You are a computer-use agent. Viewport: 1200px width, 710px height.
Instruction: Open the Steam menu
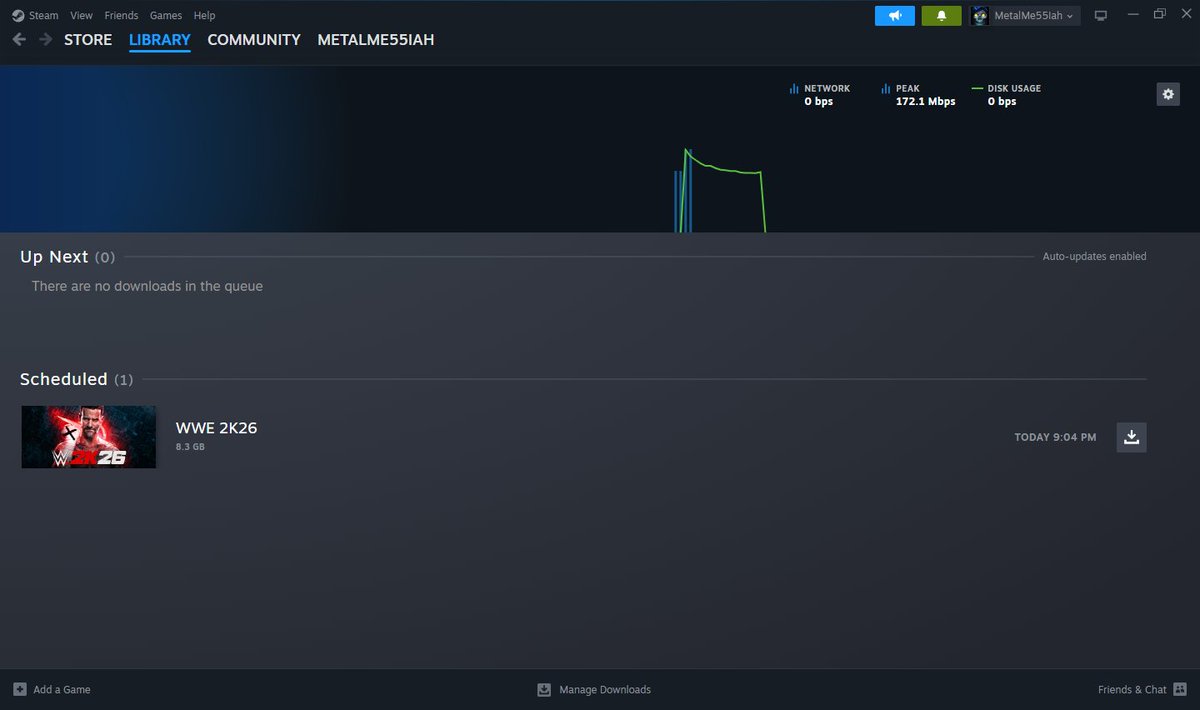coord(44,16)
